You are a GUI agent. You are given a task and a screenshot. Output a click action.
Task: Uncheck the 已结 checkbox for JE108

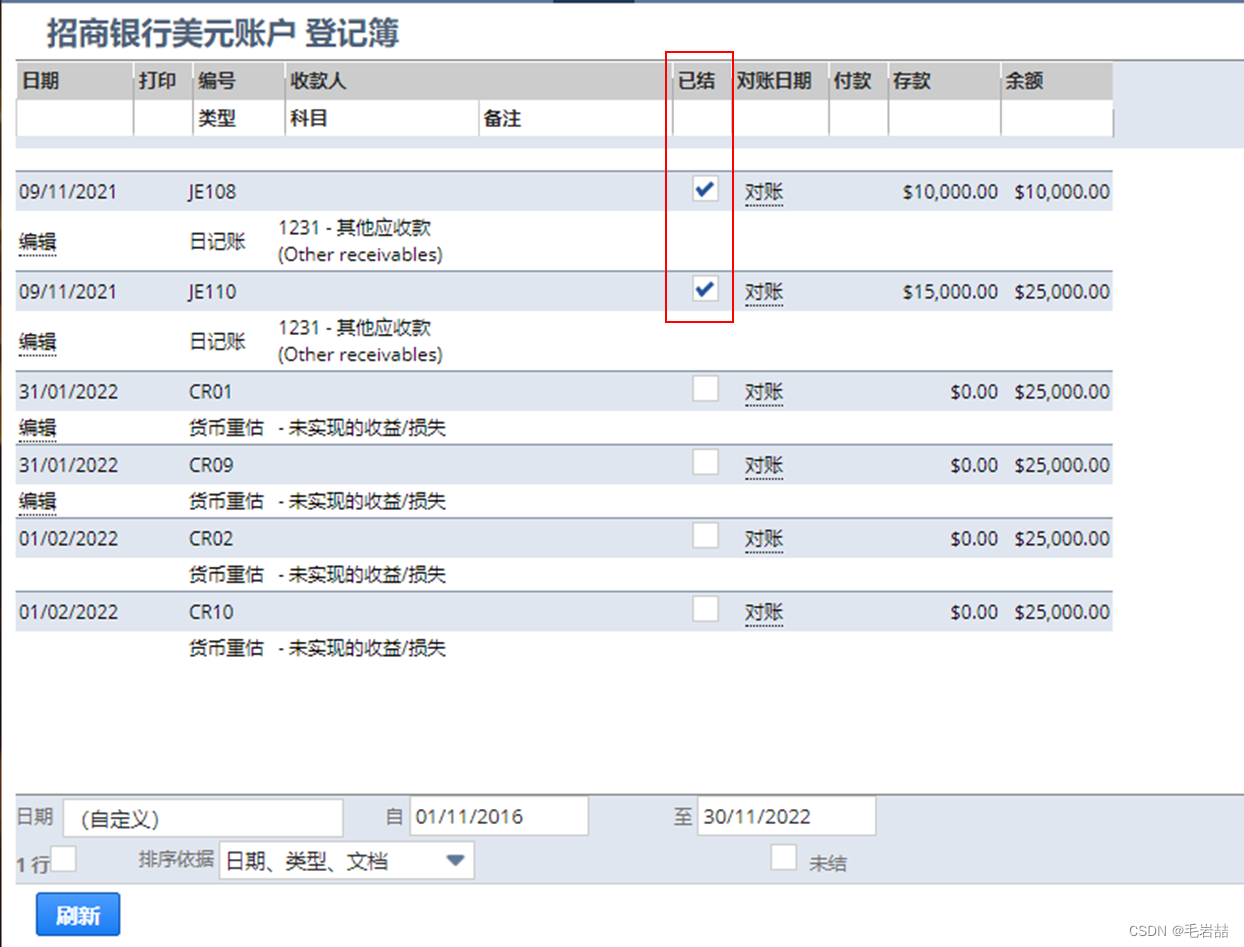pos(705,189)
